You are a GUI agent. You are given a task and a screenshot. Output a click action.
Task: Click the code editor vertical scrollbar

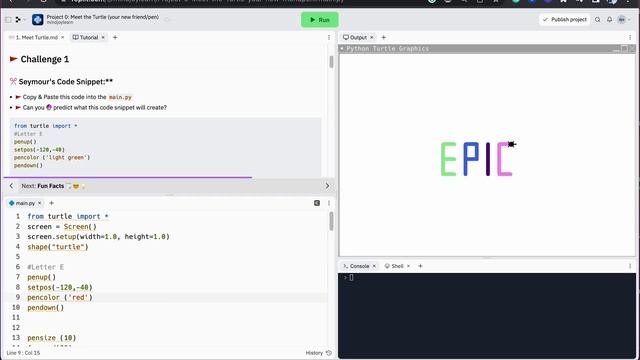tap(331, 221)
